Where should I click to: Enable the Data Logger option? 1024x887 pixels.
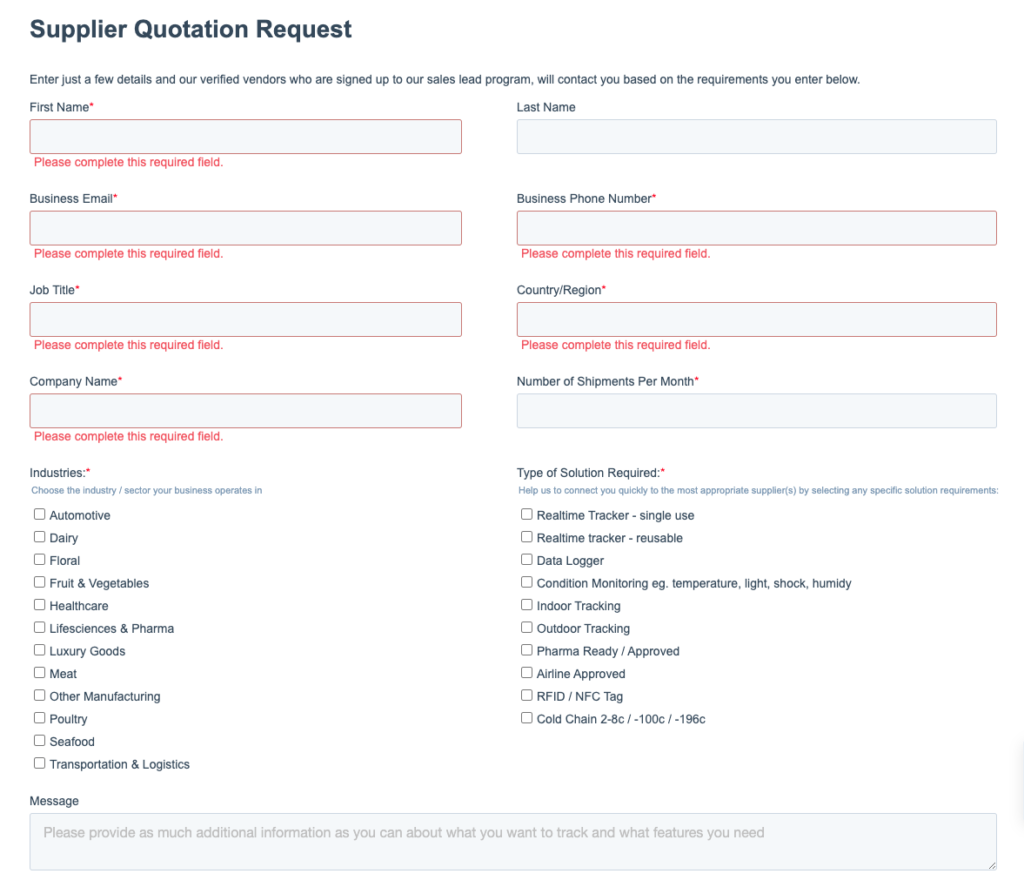527,559
